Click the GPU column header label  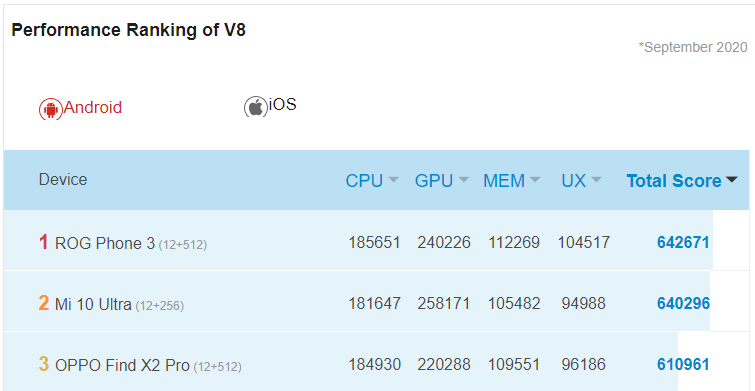tap(434, 181)
